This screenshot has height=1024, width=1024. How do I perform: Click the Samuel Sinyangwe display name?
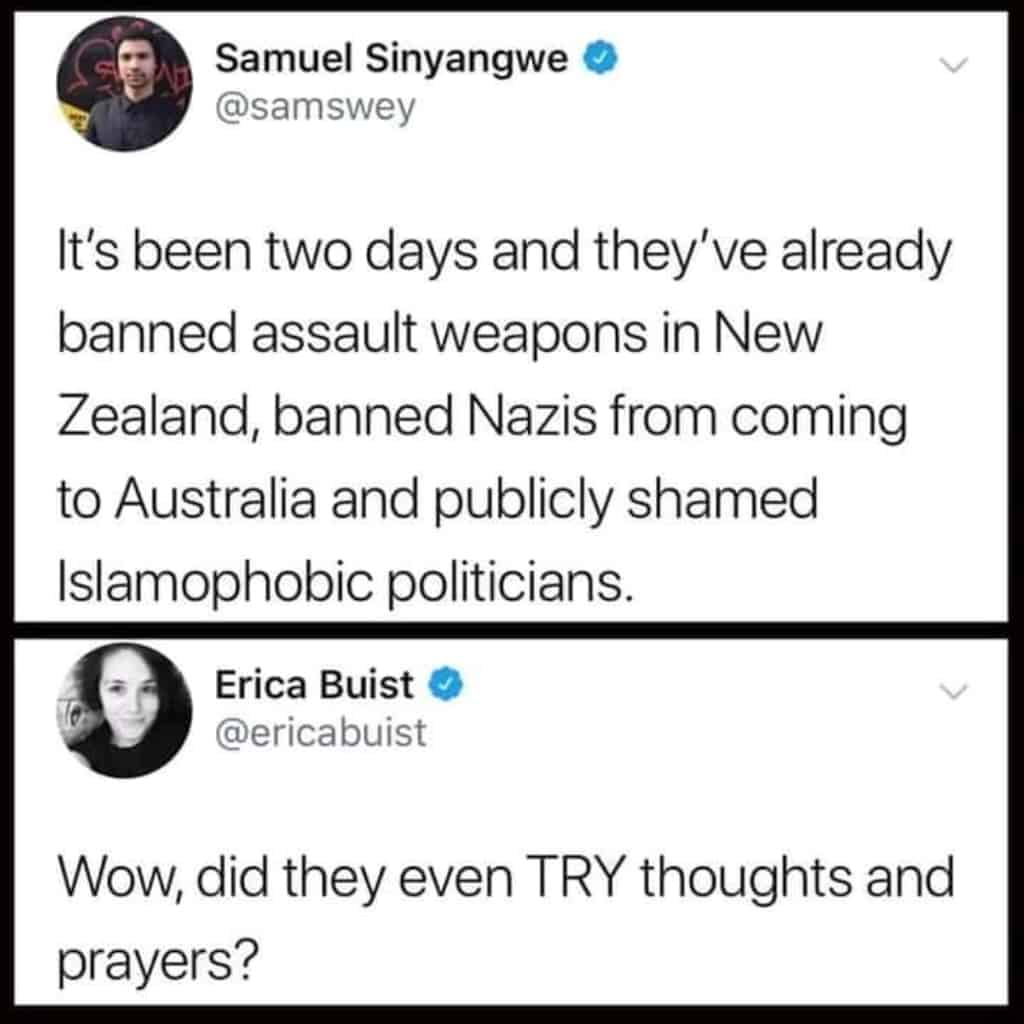click(391, 59)
